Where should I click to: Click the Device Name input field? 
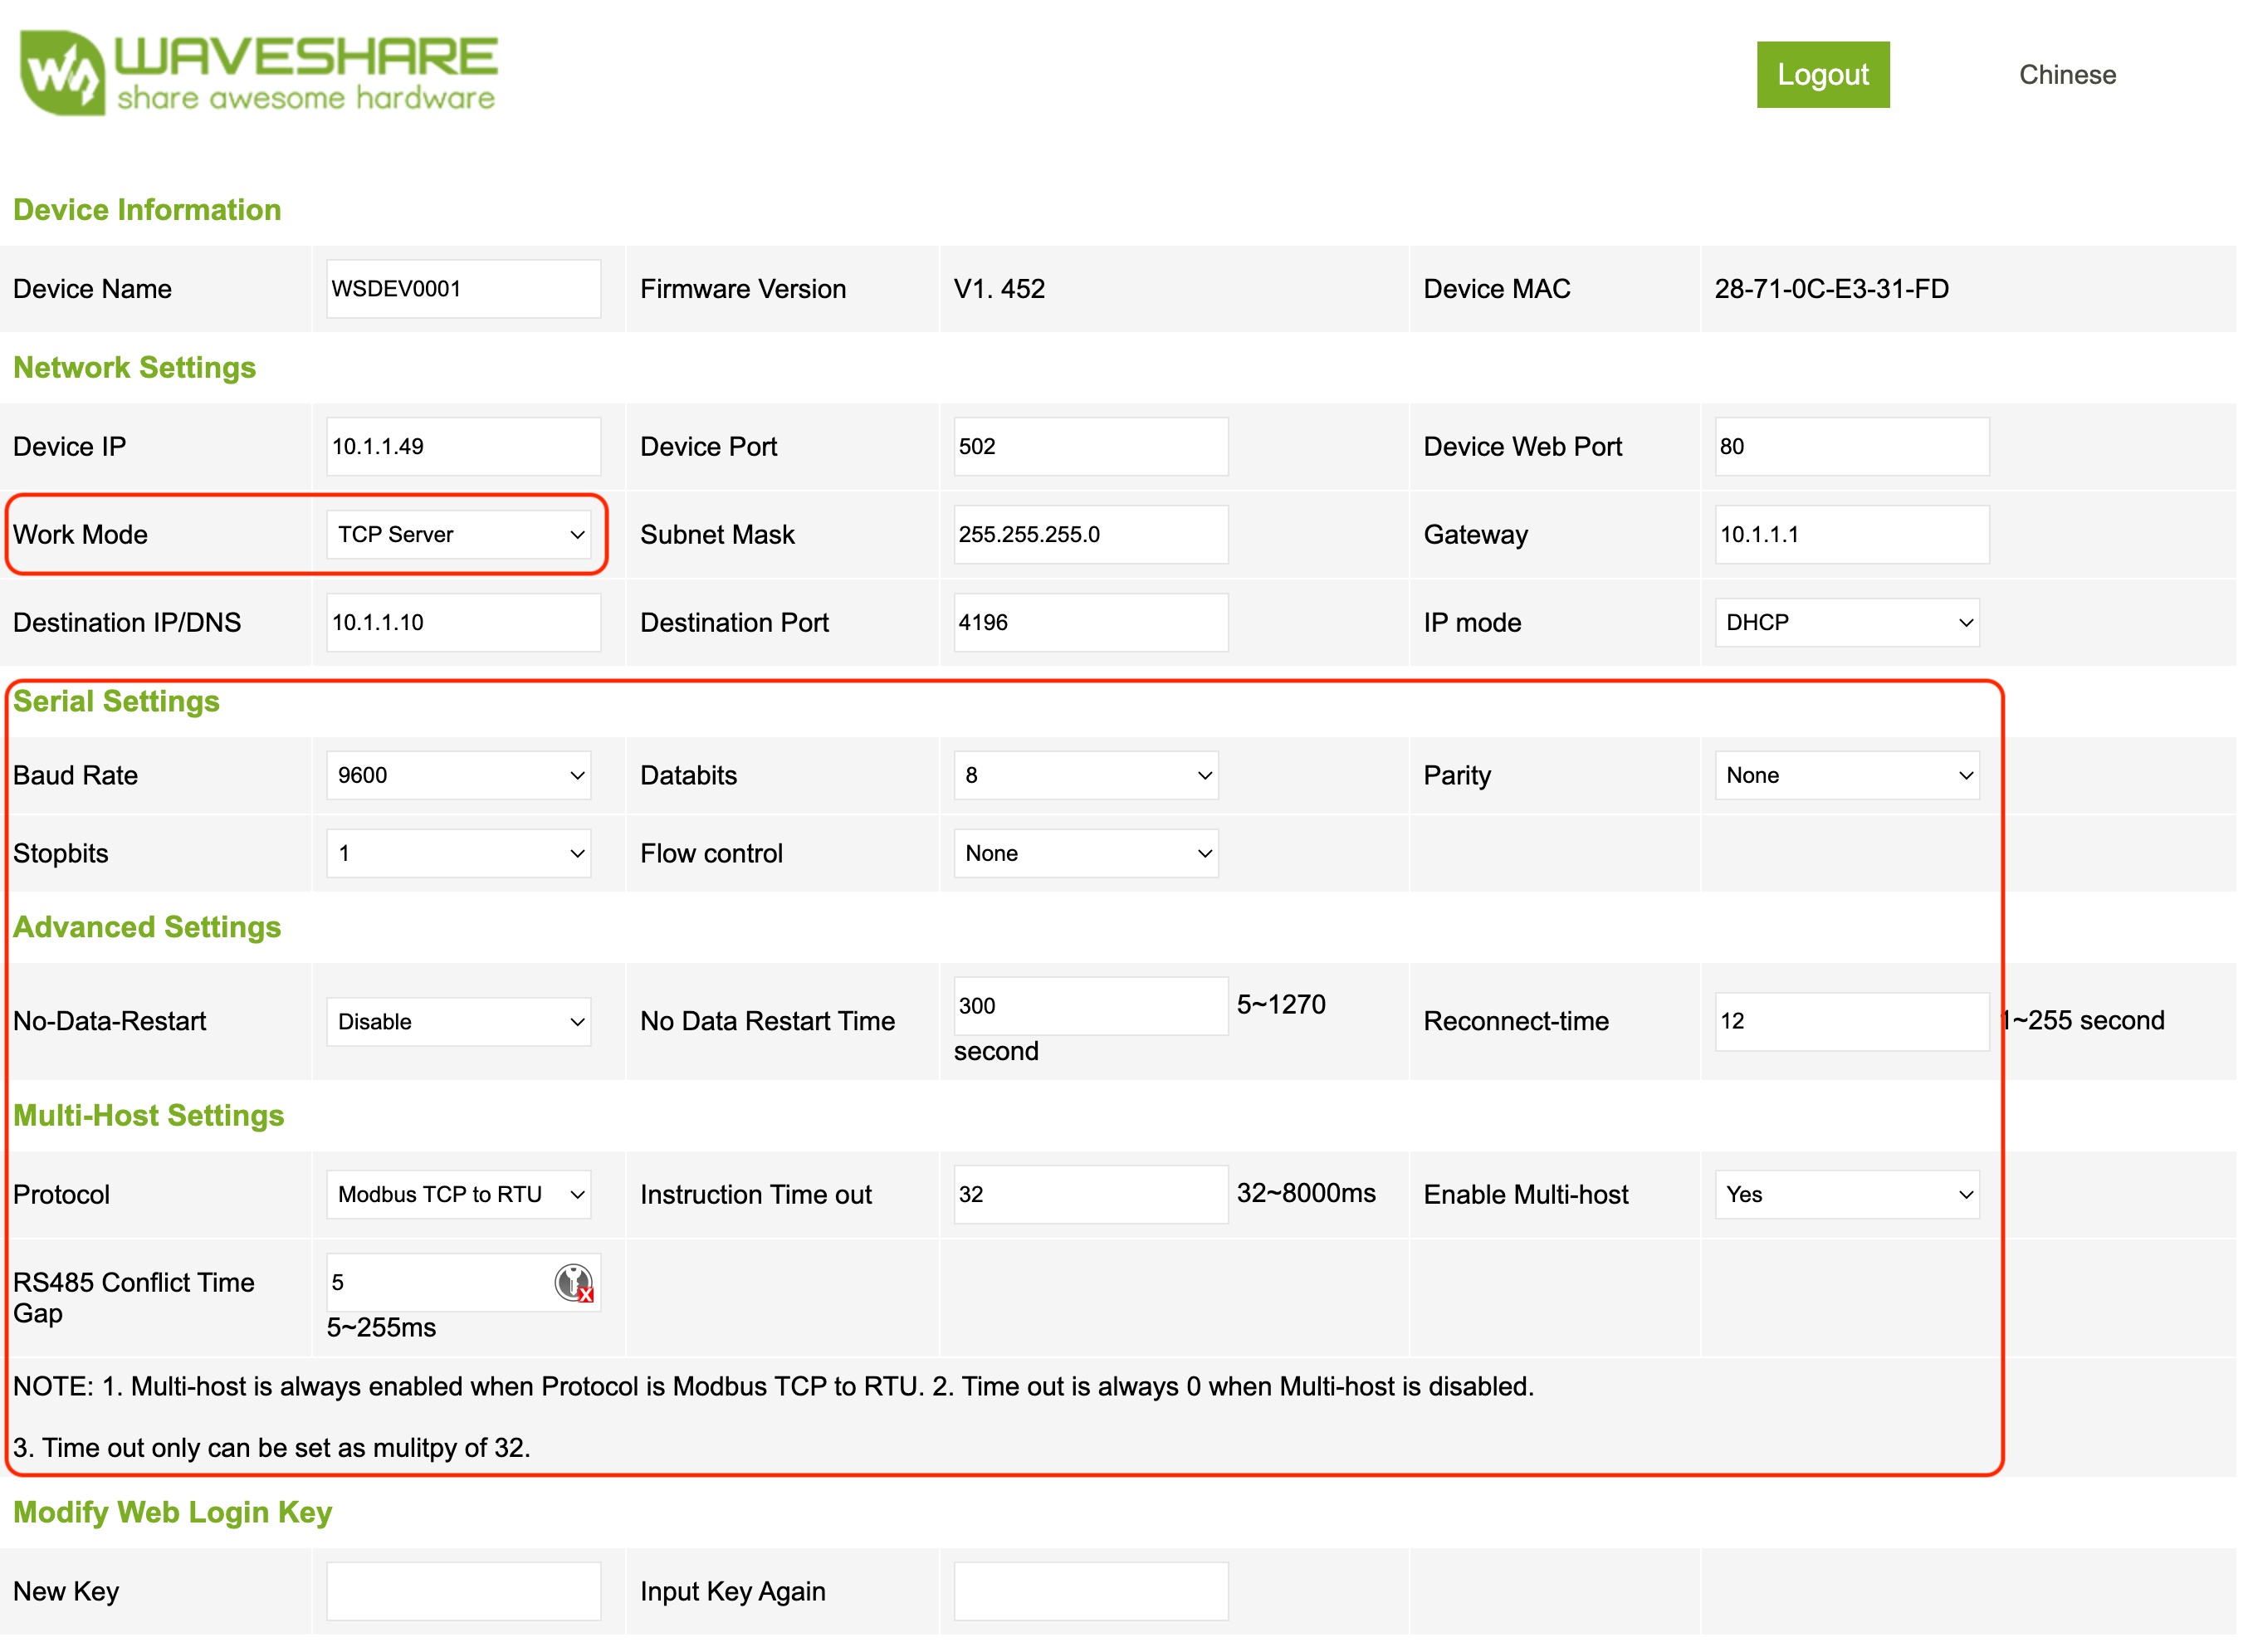[x=462, y=289]
